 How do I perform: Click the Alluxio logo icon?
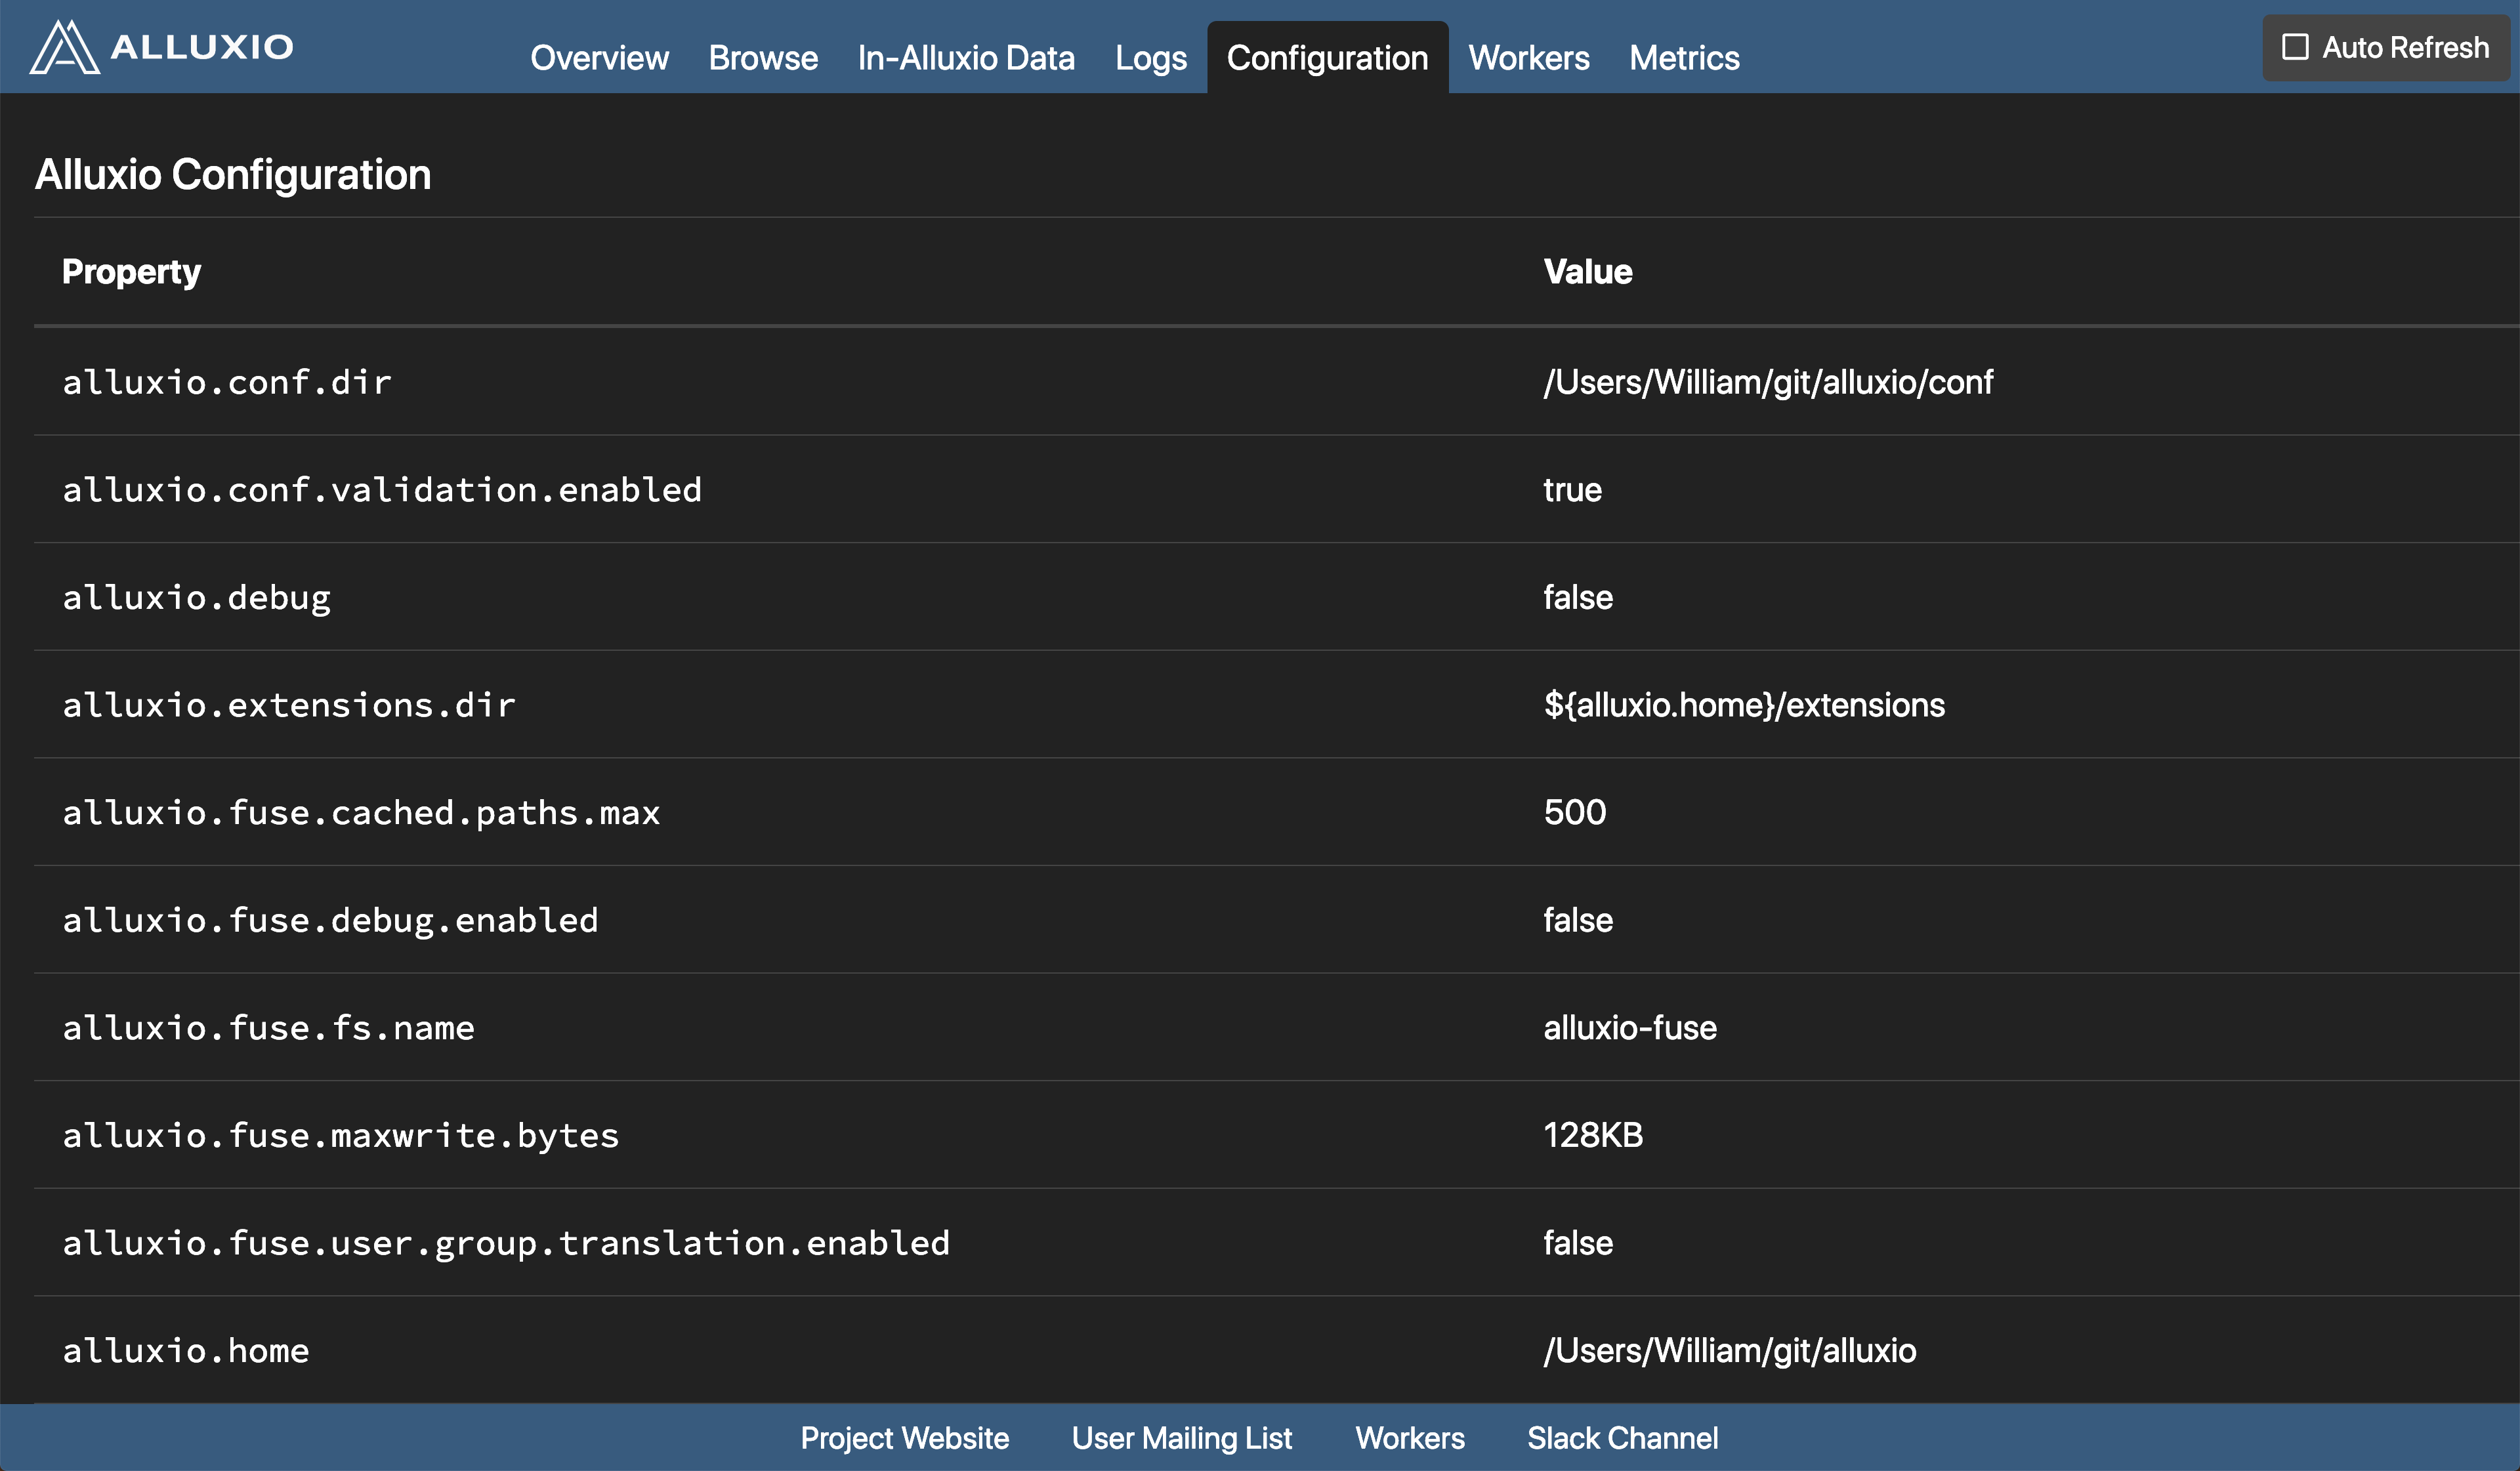[64, 46]
